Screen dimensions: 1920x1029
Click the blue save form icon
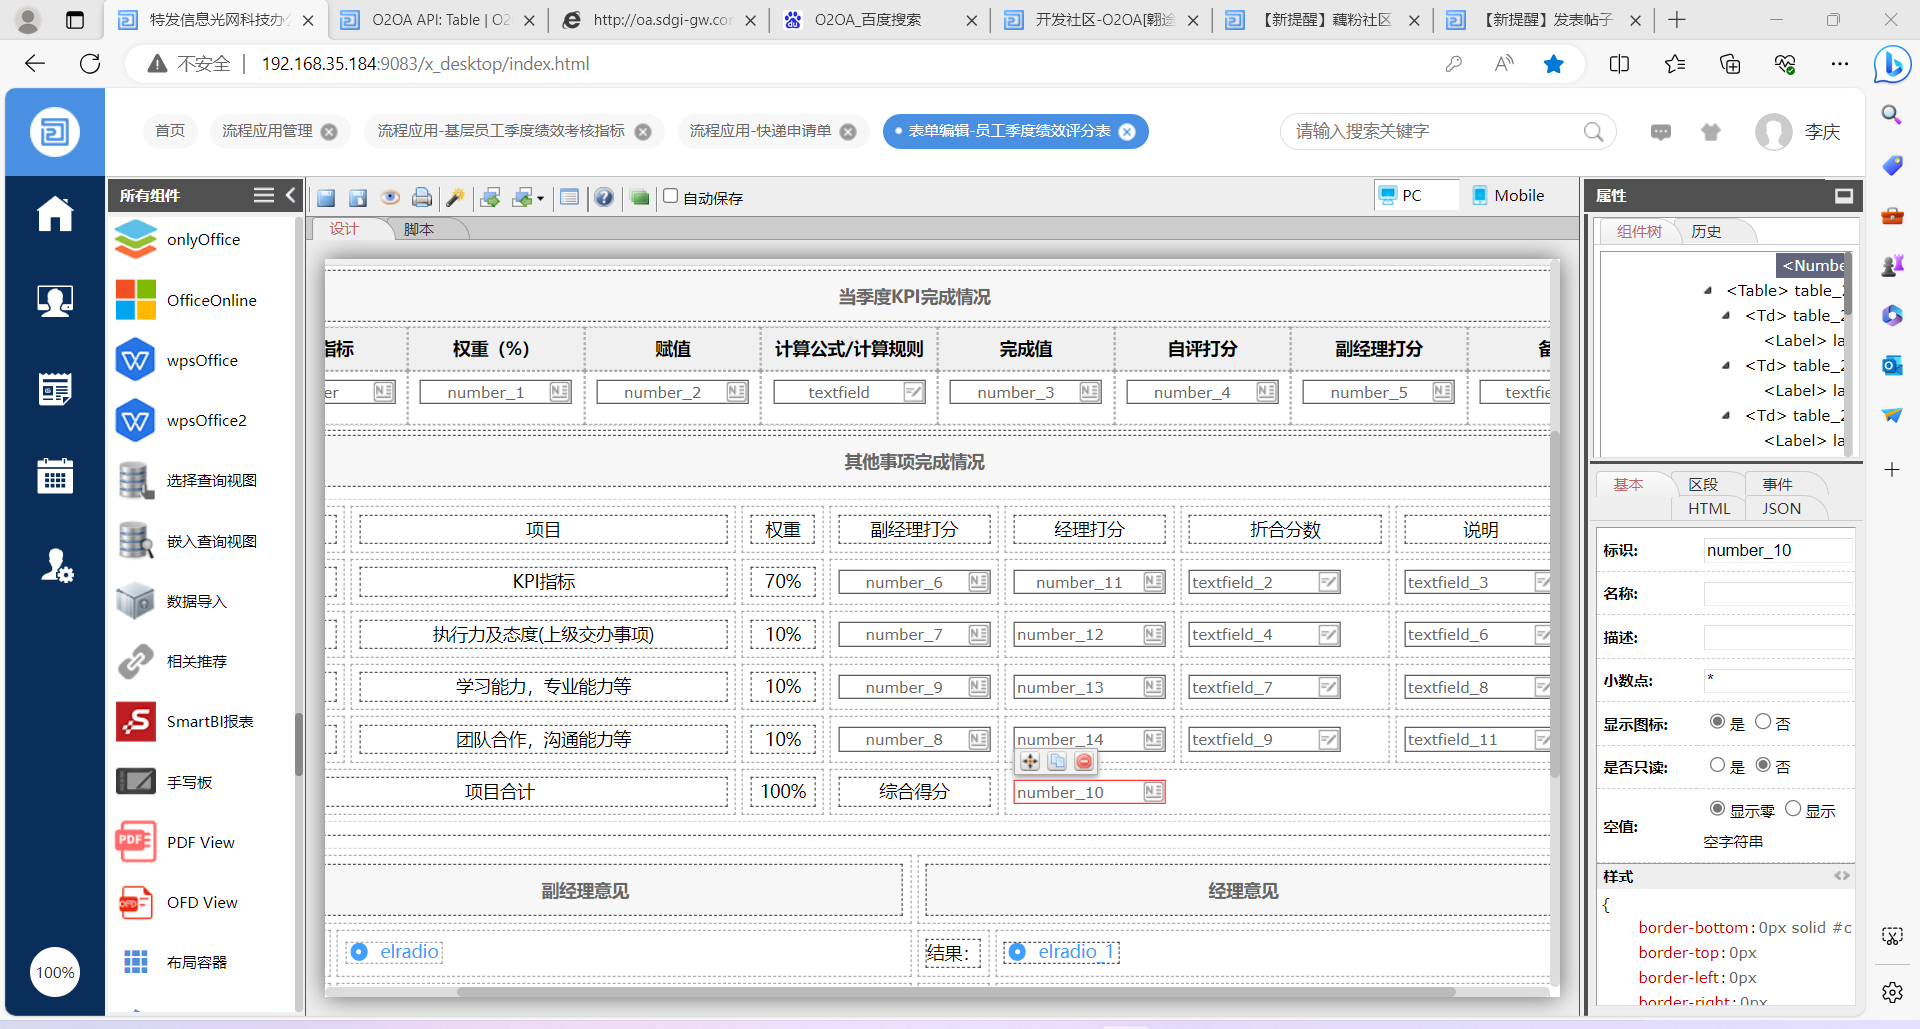coord(326,198)
